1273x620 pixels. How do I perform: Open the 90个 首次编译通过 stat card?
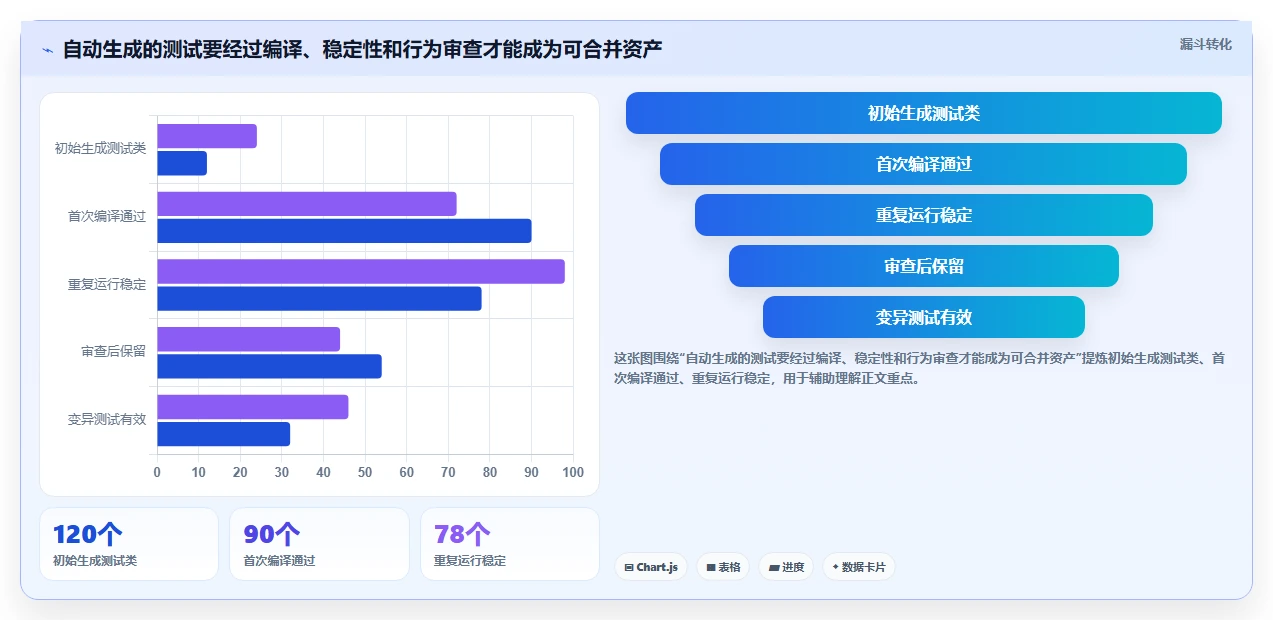319,544
